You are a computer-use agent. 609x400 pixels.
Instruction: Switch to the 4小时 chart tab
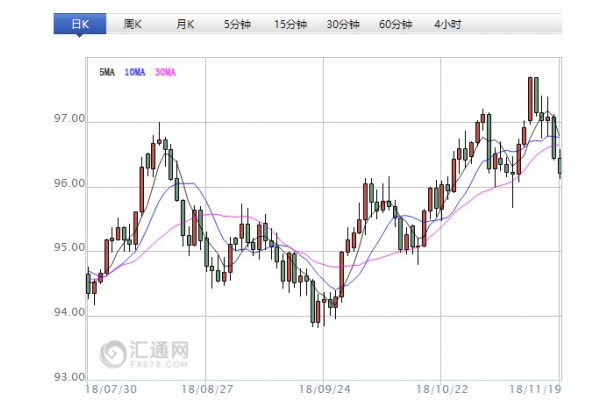click(449, 22)
